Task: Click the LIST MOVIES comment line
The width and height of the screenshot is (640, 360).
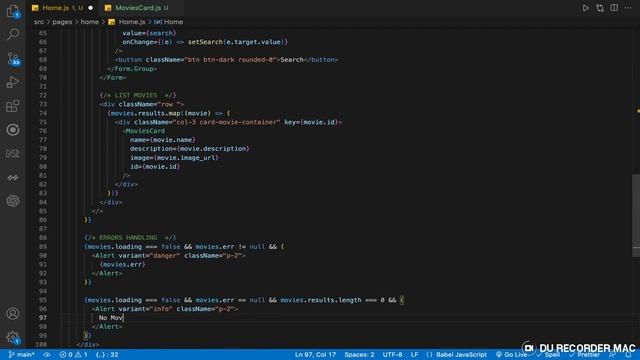Action: coord(138,95)
